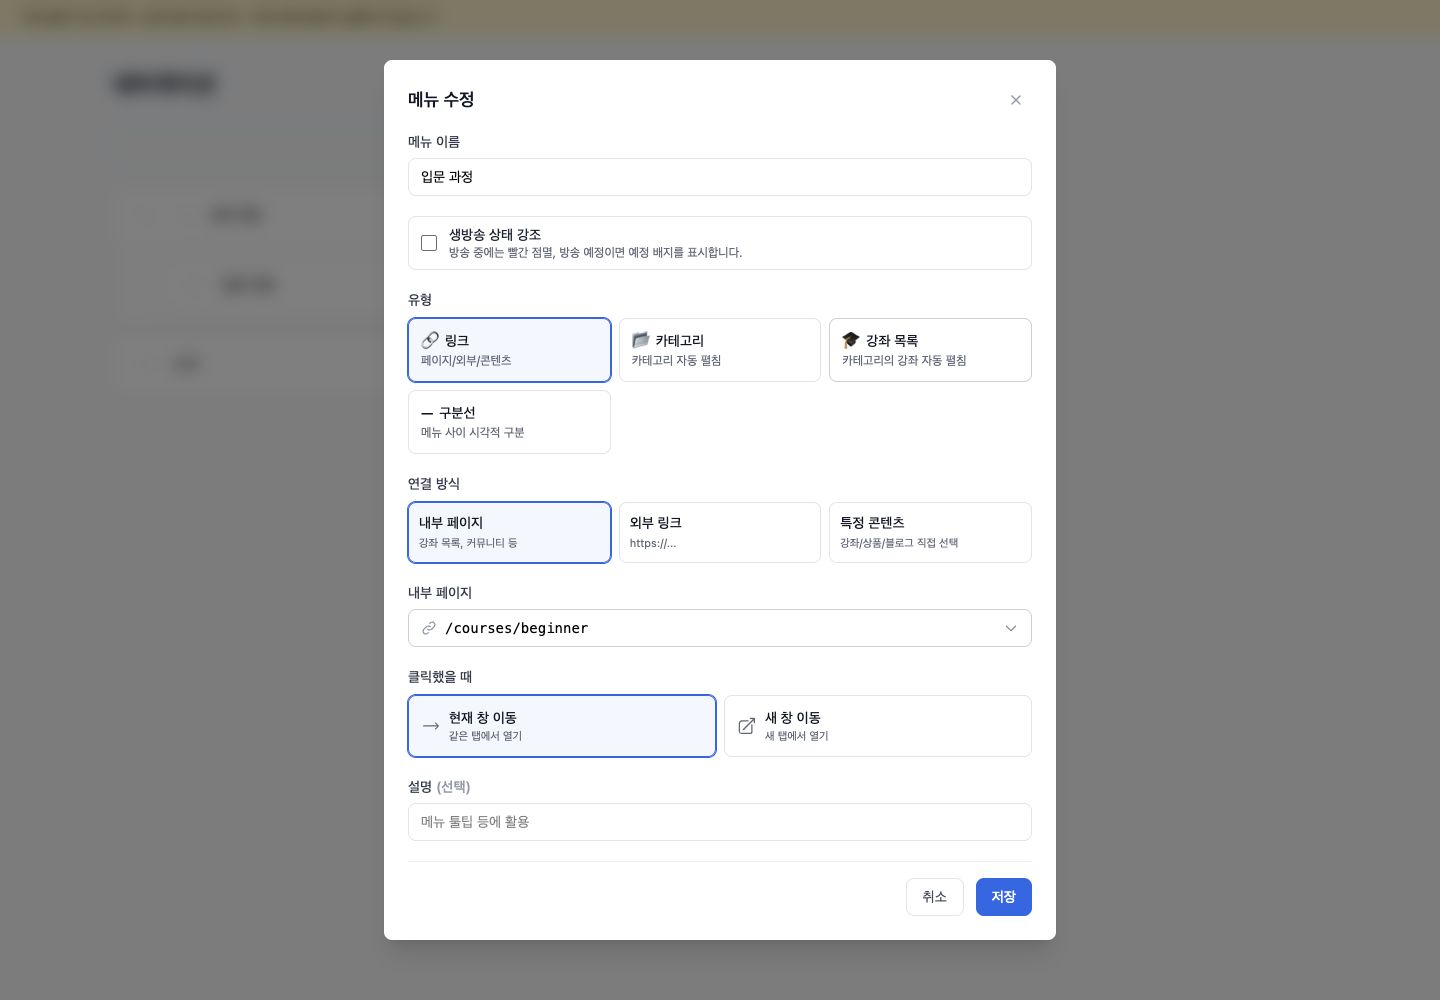Click the '새 탭에서 열기' caption

(797, 736)
